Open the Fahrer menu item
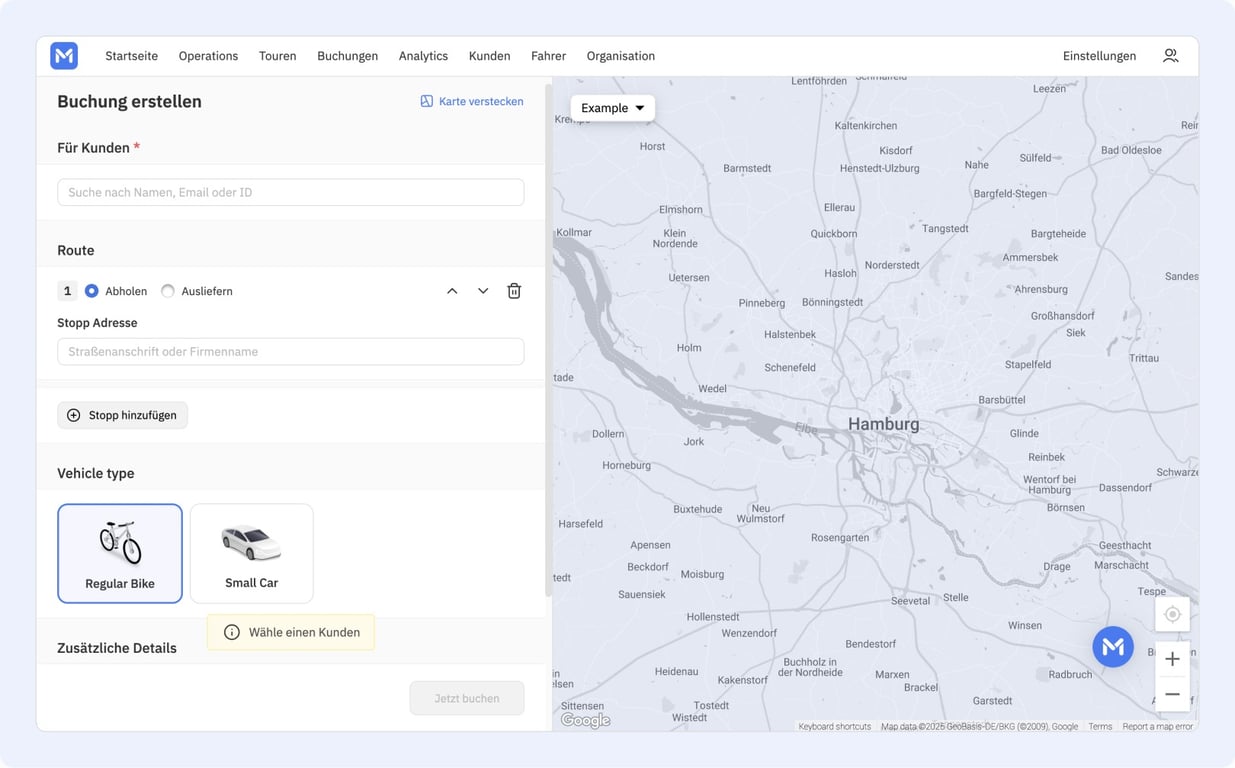The image size is (1235, 768). pyautogui.click(x=548, y=56)
